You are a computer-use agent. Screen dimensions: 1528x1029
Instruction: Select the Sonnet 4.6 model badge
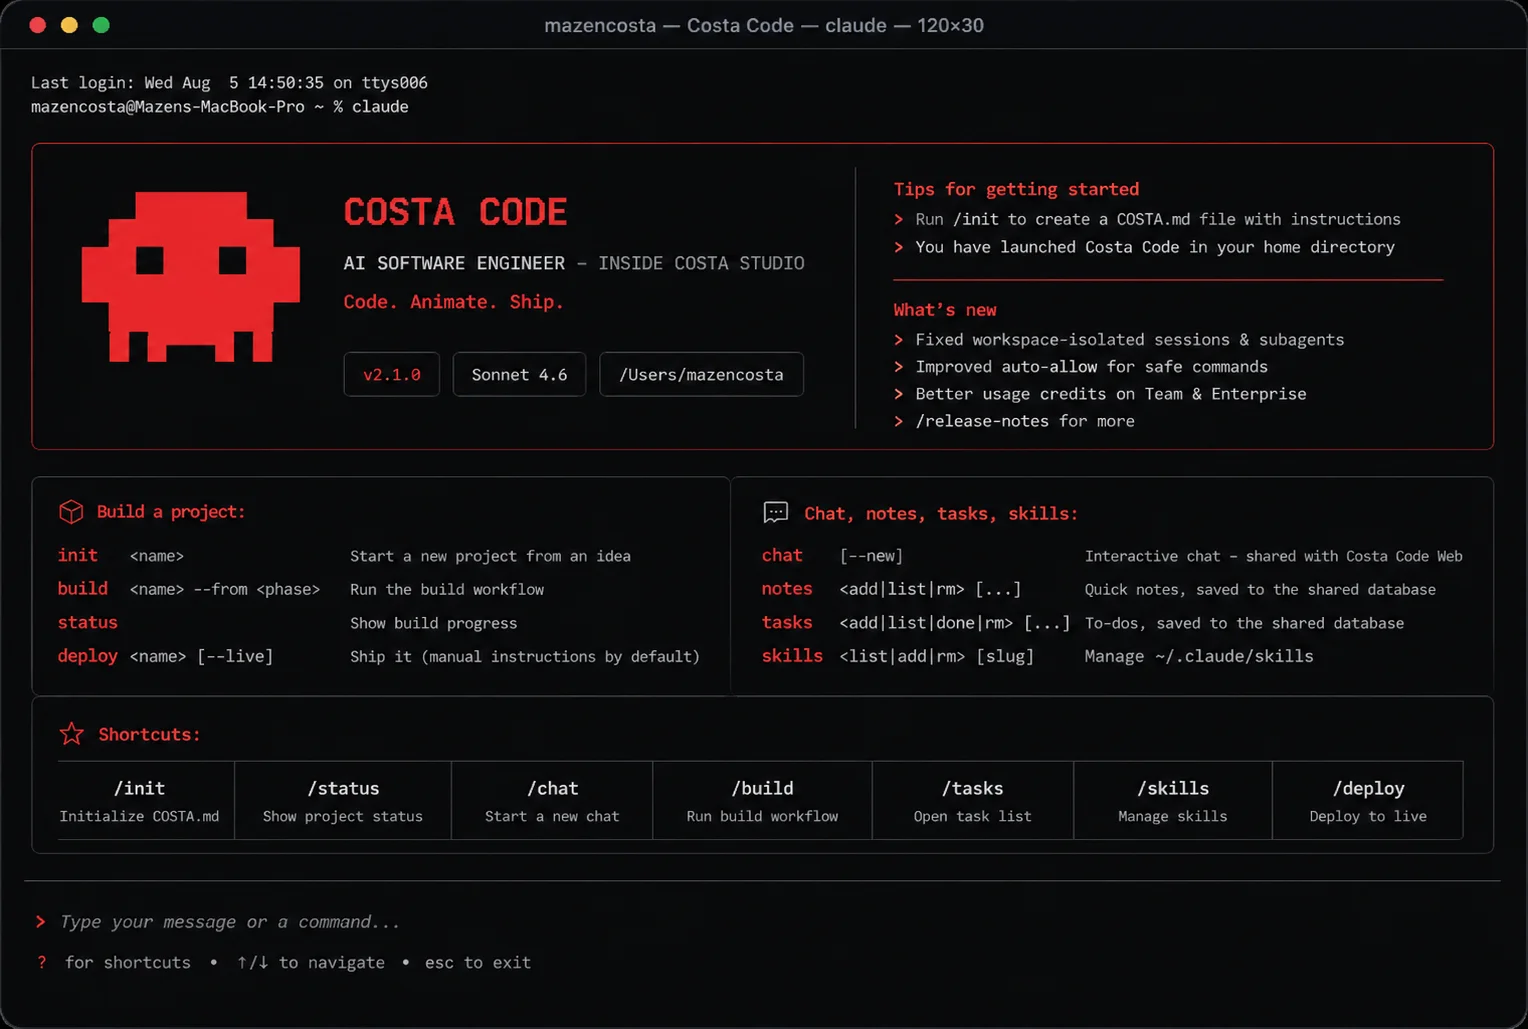coord(519,375)
